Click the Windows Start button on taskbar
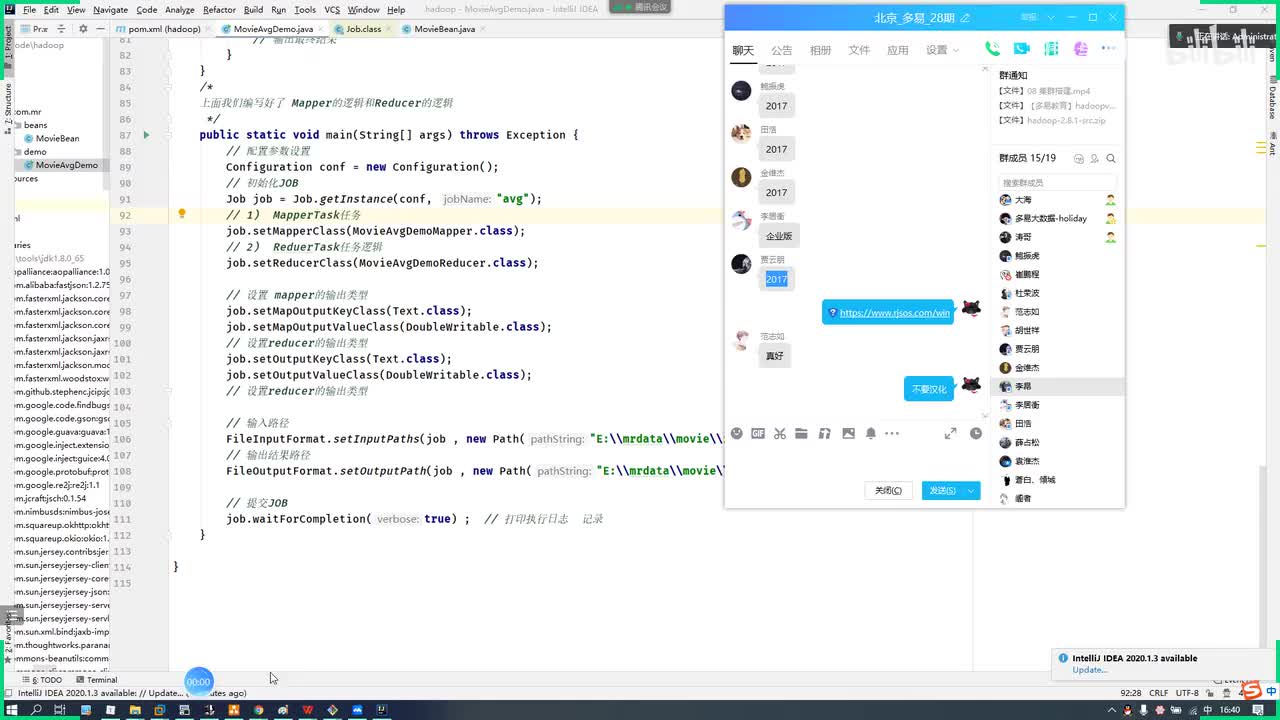This screenshot has height=720, width=1280. pyautogui.click(x=12, y=710)
